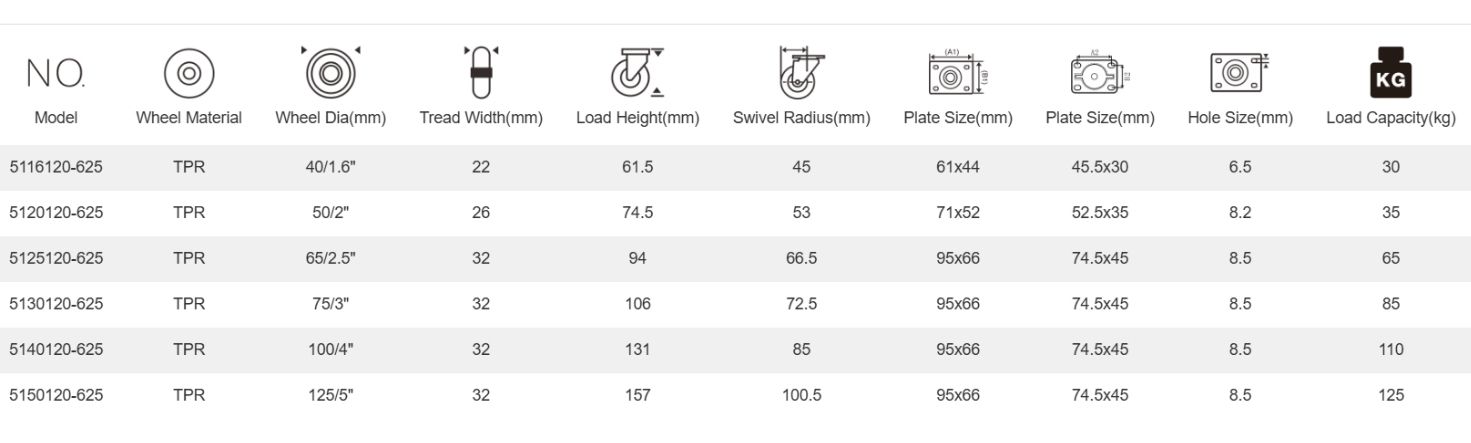Click the bolt-spacing Plate Size (A2) icon
This screenshot has height=443, width=1471.
pyautogui.click(x=1099, y=73)
